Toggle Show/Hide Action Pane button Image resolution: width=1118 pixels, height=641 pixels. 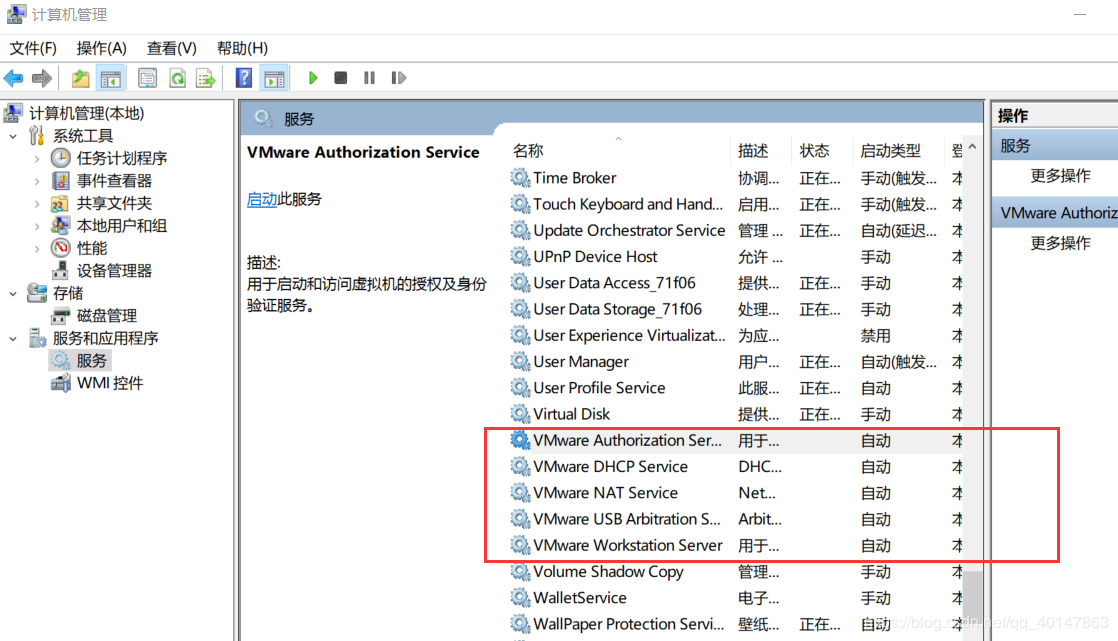coord(273,78)
